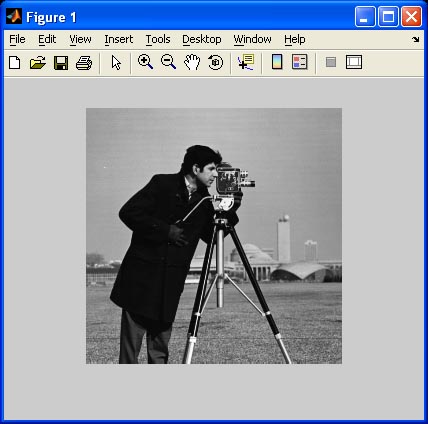Image resolution: width=428 pixels, height=424 pixels.
Task: Select the Pan hand tool
Action: [x=192, y=62]
